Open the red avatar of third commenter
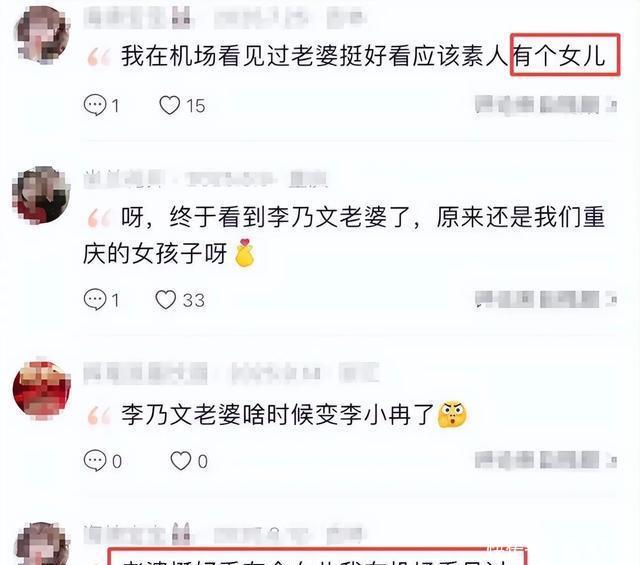The height and width of the screenshot is (565, 640). click(42, 390)
